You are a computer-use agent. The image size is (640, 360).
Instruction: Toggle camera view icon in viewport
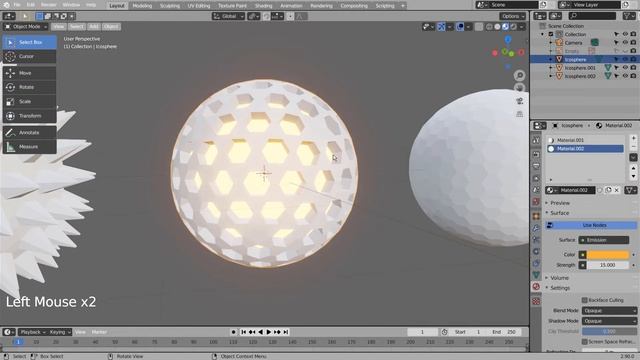(520, 101)
